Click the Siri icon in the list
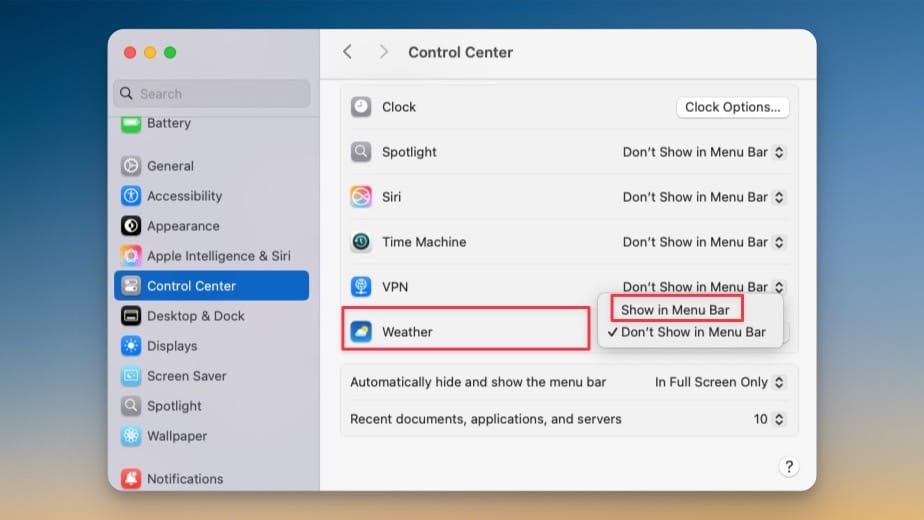Viewport: 924px width, 520px height. click(361, 197)
